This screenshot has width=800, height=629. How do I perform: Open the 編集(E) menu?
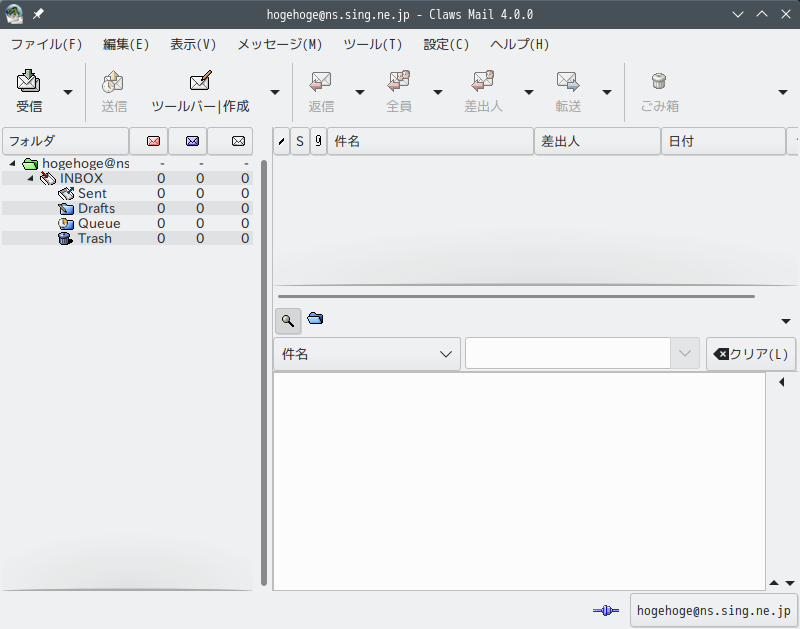click(126, 44)
